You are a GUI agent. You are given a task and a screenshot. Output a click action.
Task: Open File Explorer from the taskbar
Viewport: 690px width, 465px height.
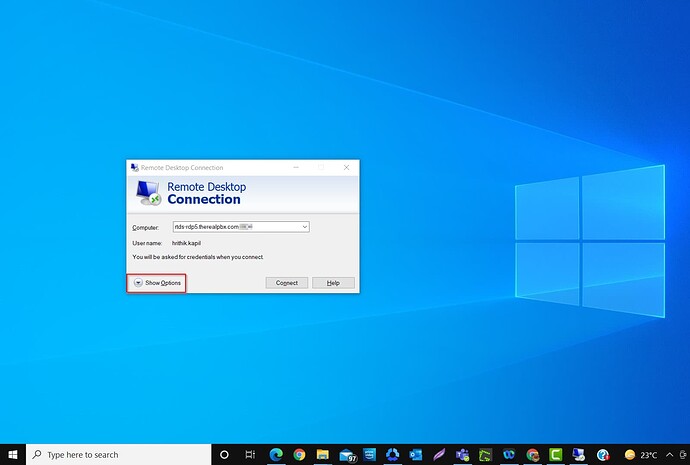tap(322, 454)
